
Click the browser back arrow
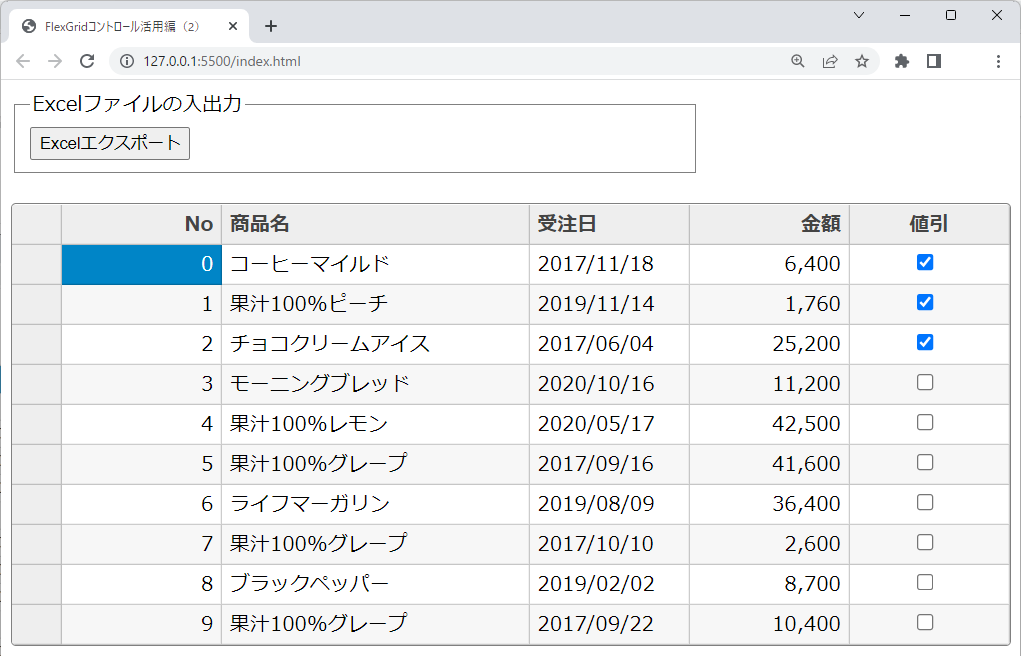(x=23, y=61)
